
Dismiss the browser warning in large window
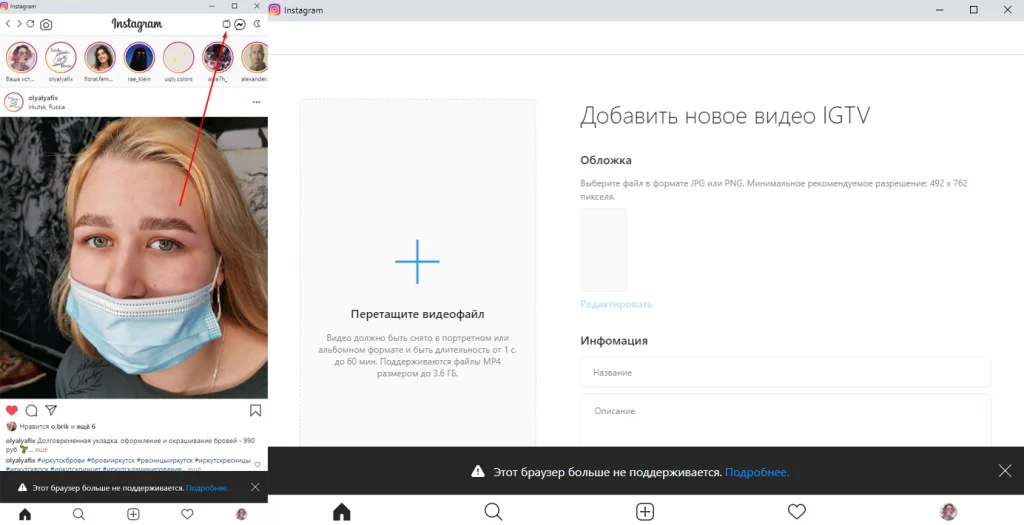pos(1004,471)
